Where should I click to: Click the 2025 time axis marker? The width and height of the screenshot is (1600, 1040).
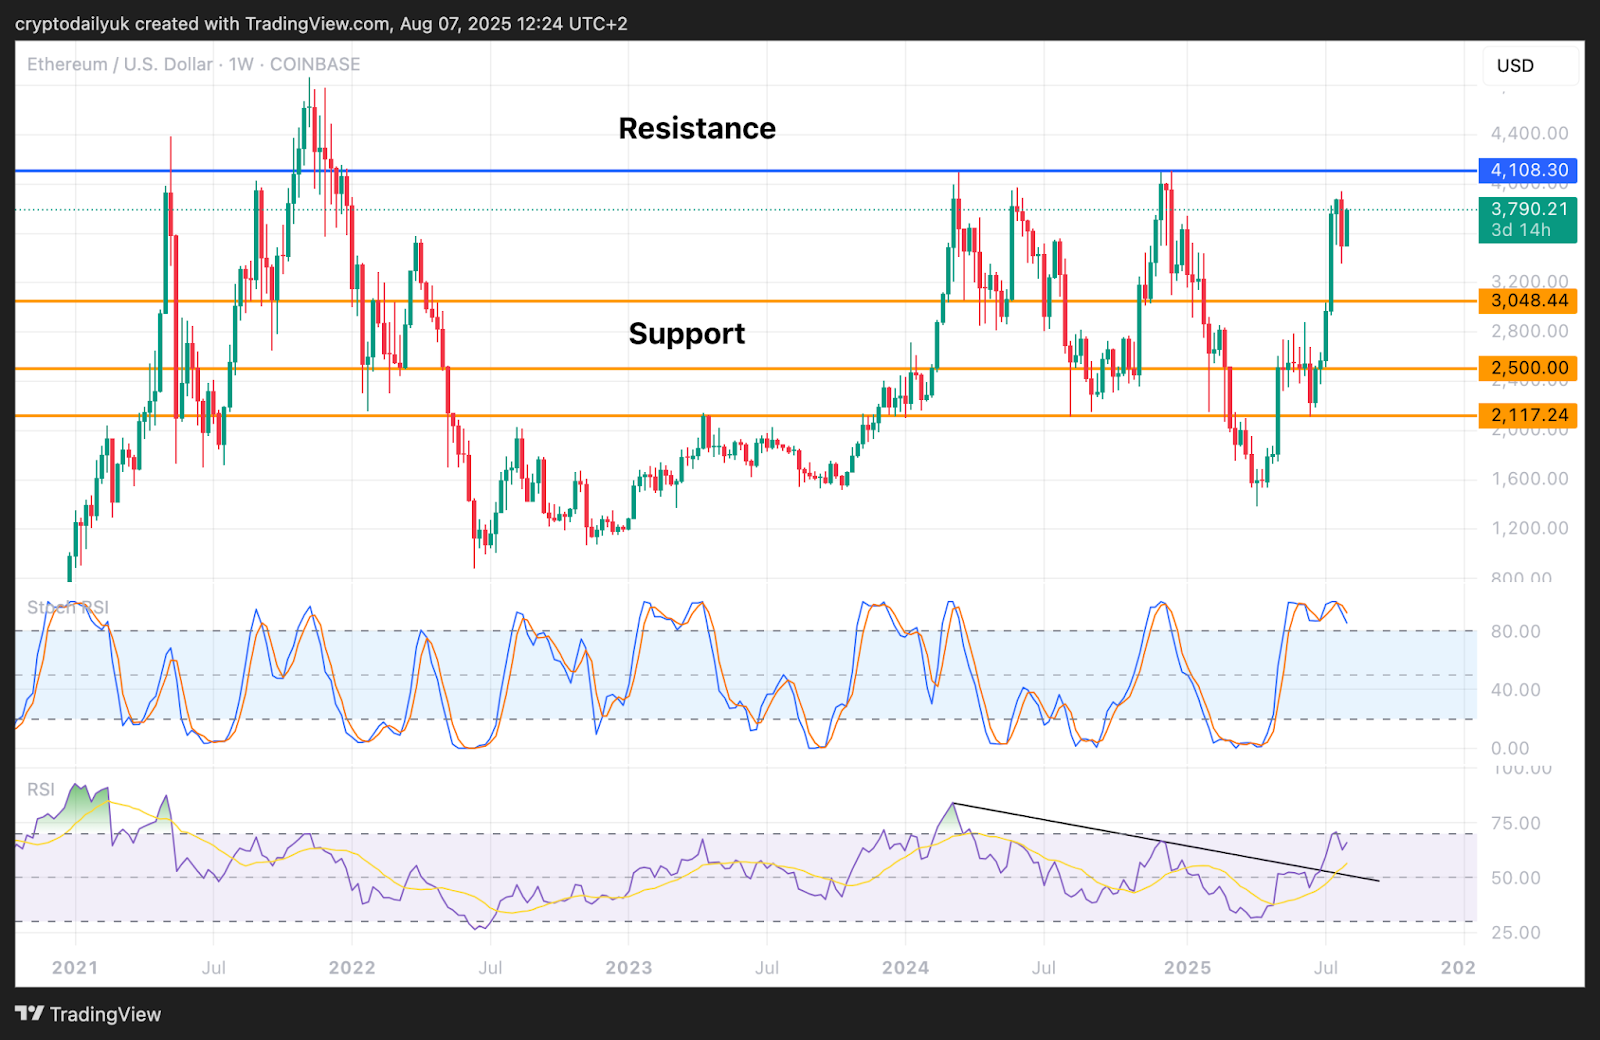(1187, 968)
